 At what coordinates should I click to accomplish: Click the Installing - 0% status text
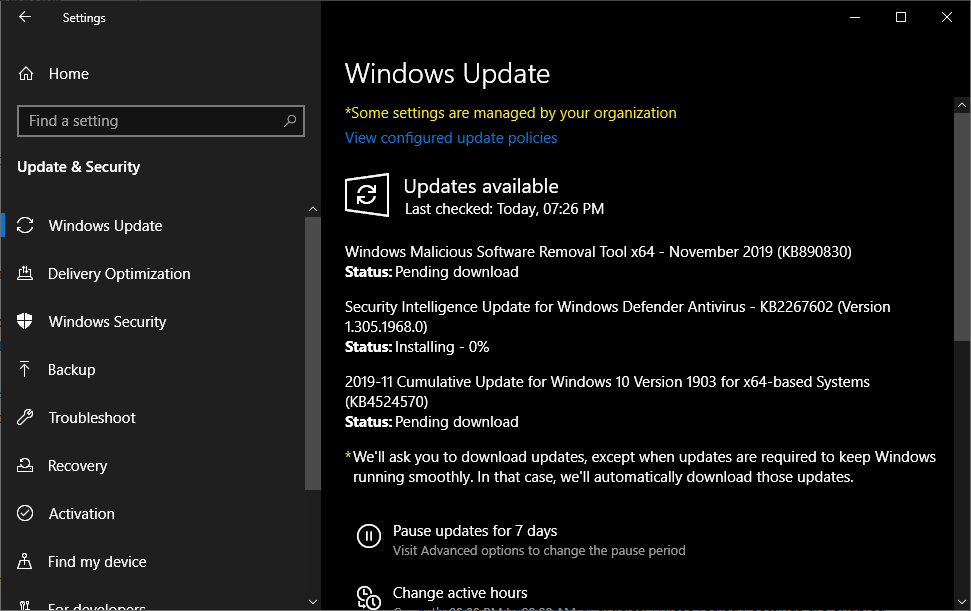coord(442,347)
